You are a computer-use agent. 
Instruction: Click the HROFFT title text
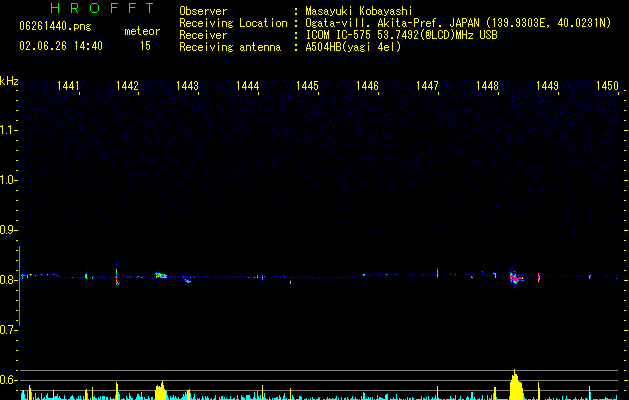coord(103,8)
